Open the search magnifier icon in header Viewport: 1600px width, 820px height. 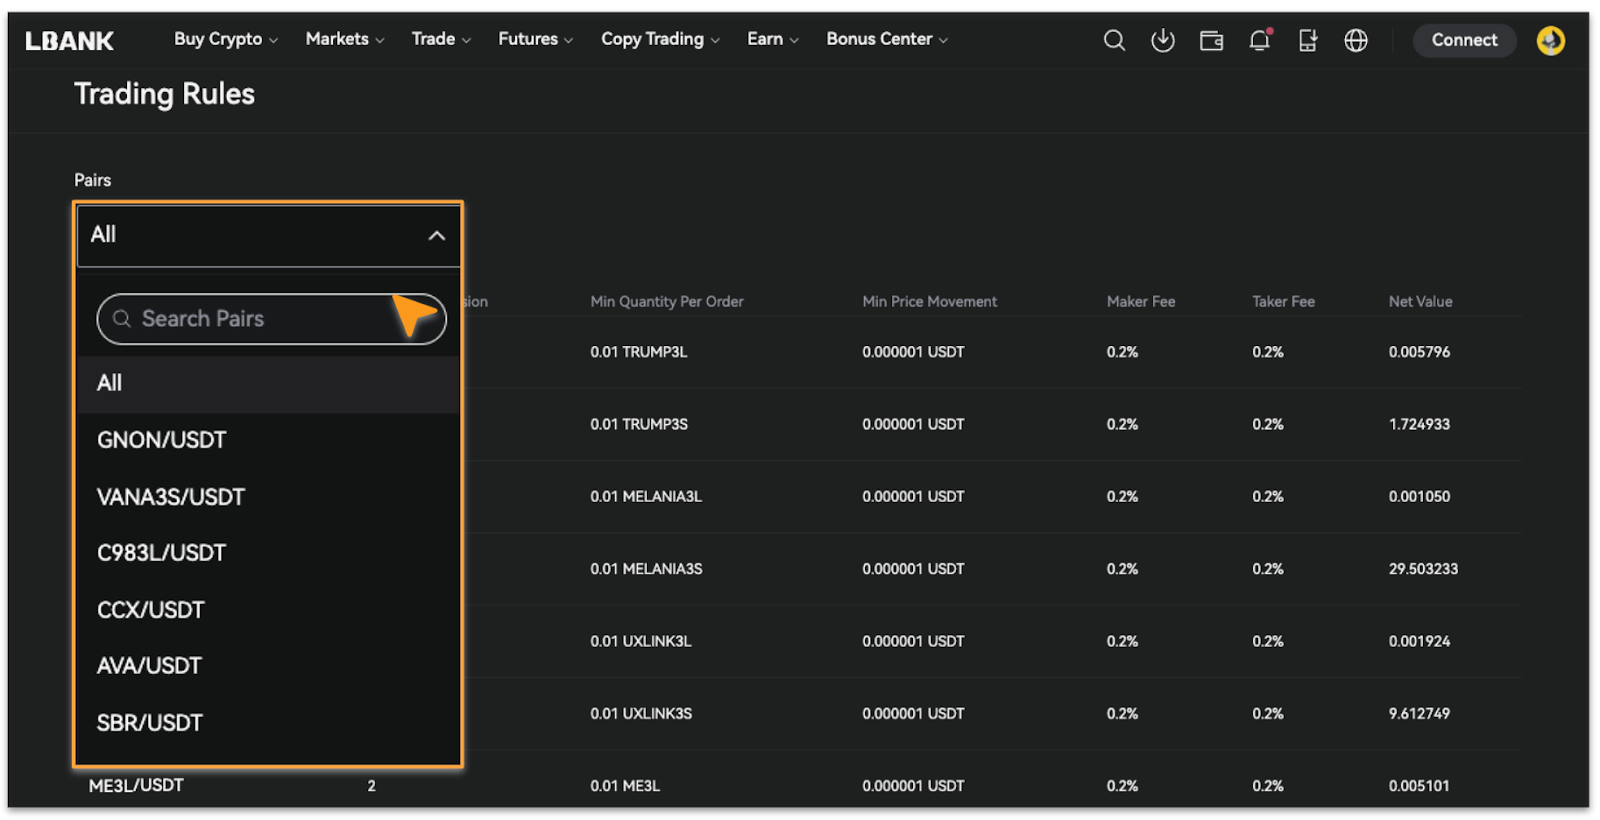click(x=1114, y=40)
